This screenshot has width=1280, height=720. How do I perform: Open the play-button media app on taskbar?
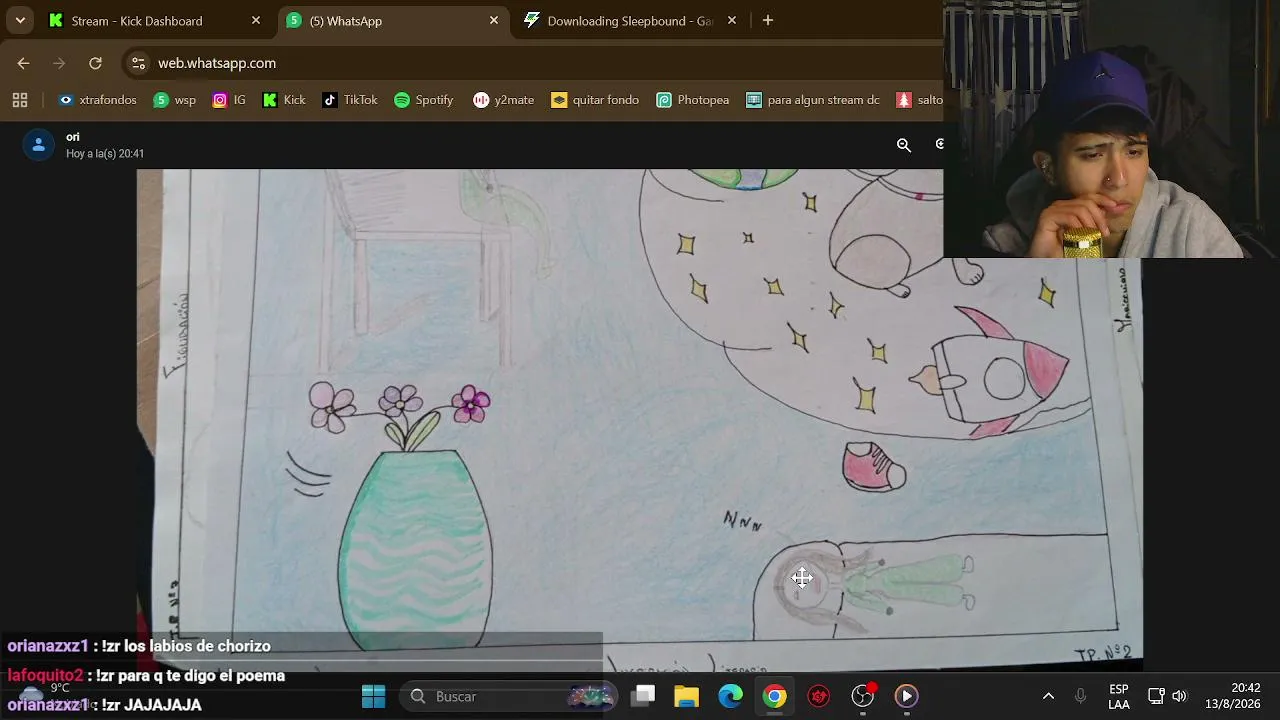[x=906, y=696]
